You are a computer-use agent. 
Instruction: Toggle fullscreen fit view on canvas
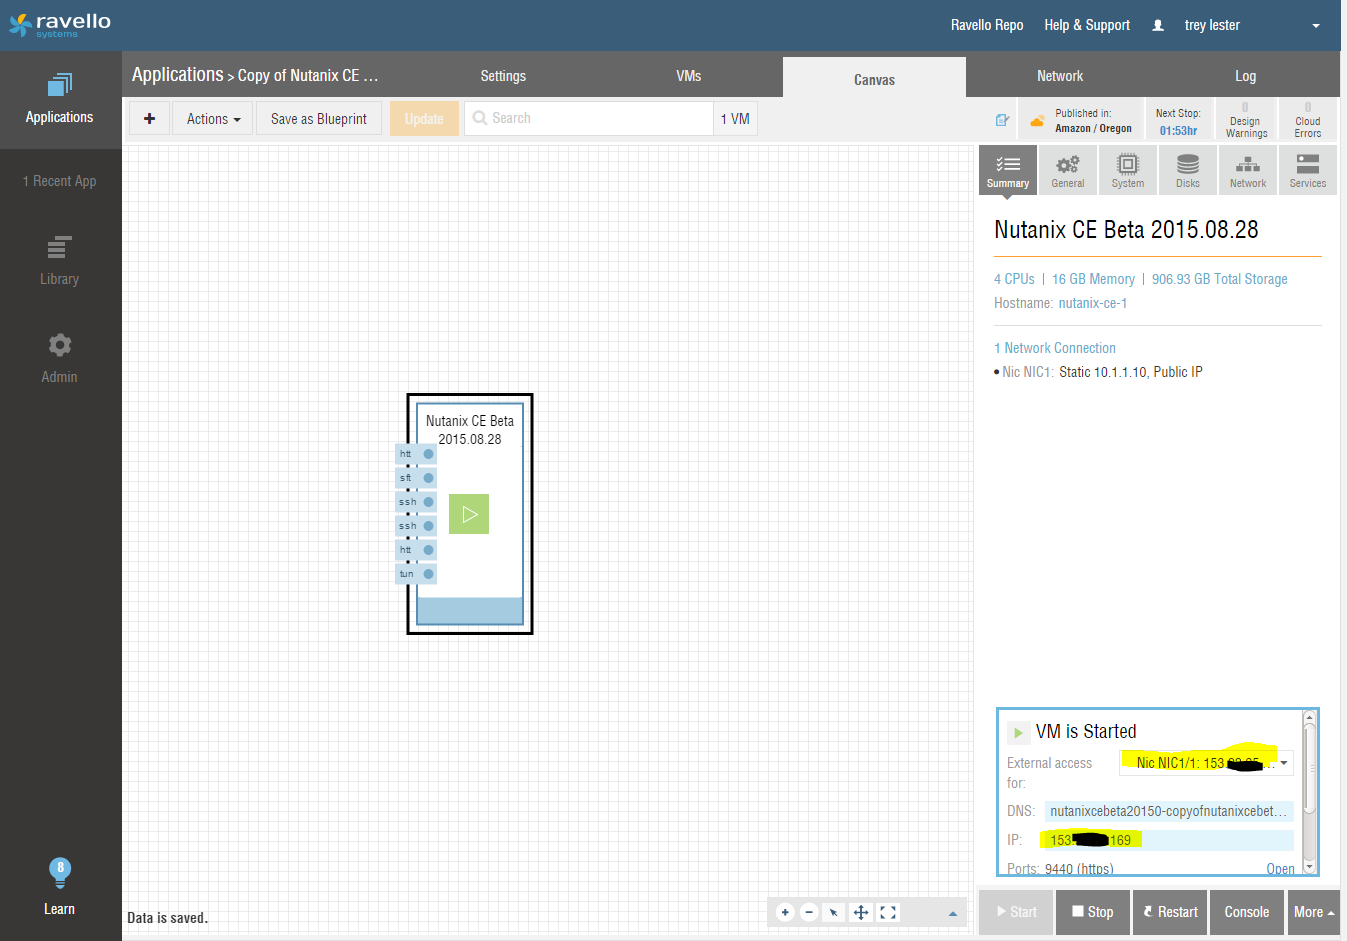(887, 912)
